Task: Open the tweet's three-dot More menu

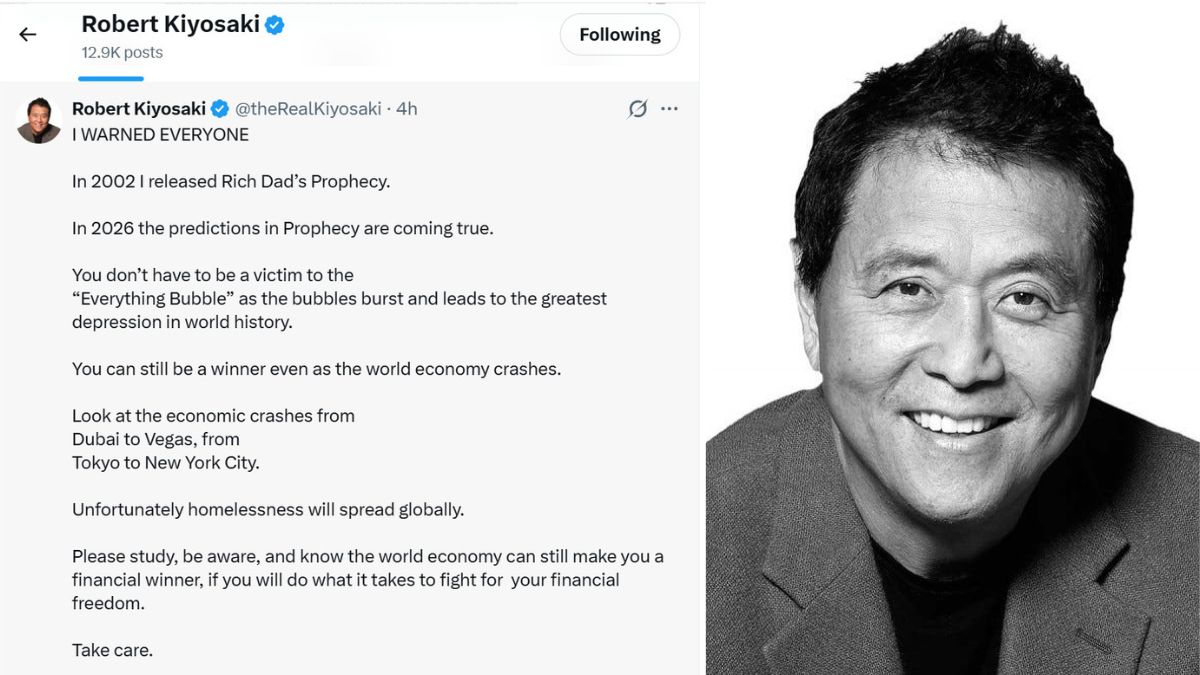Action: pos(669,108)
